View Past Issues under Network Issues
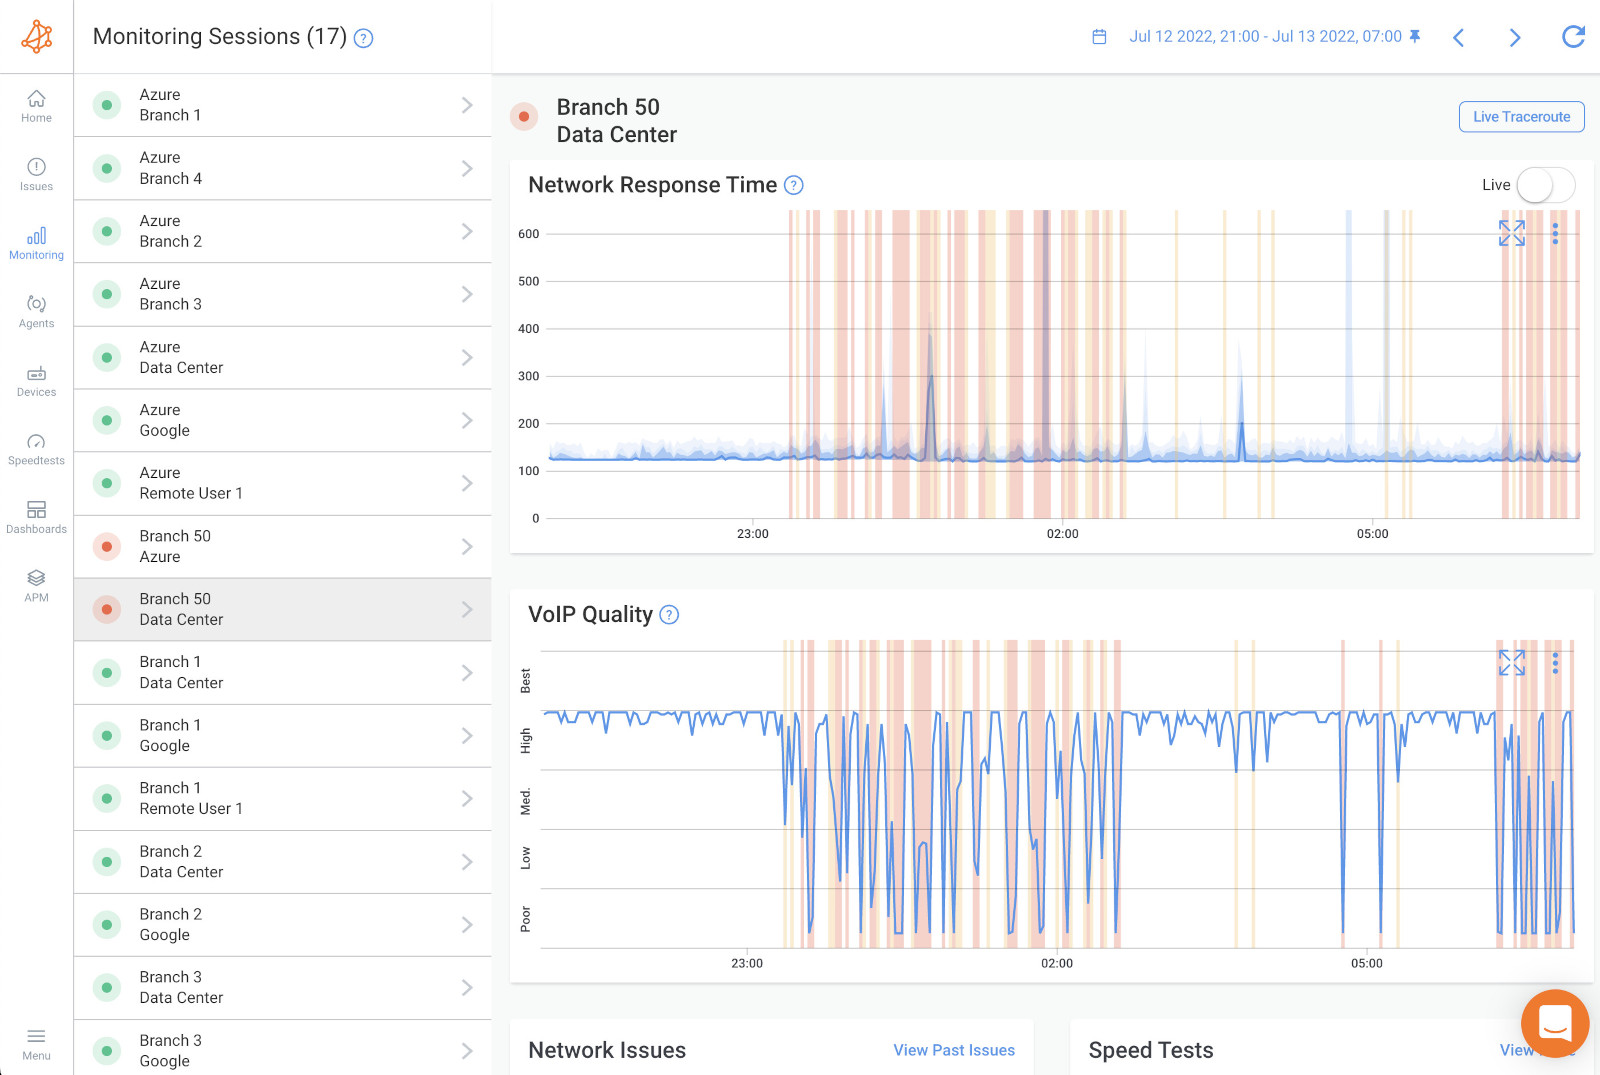This screenshot has height=1075, width=1600. pyautogui.click(x=953, y=1050)
